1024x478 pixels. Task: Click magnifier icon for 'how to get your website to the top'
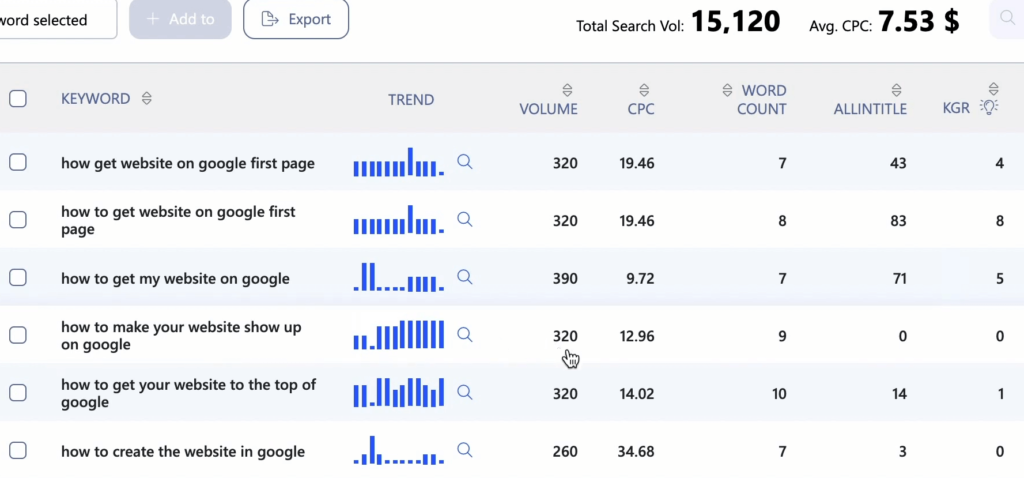click(464, 392)
